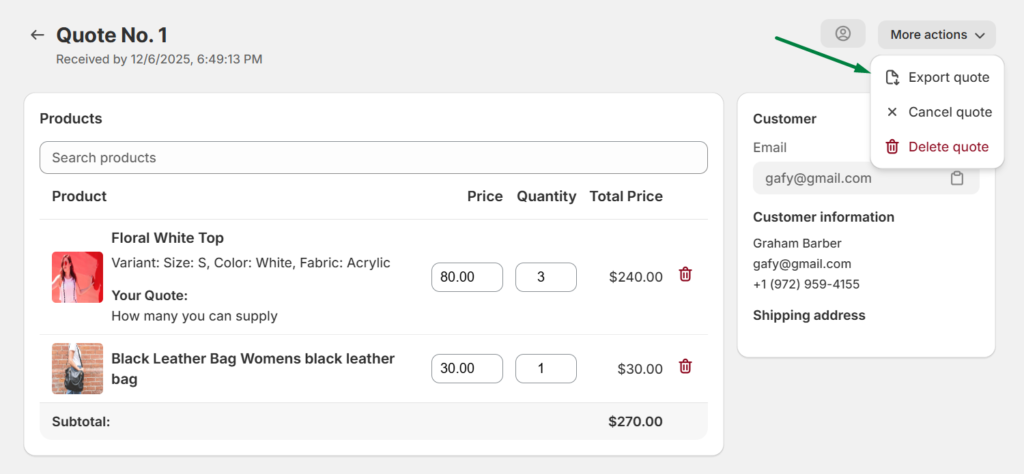The height and width of the screenshot is (474, 1024).
Task: Choose Delete quote menu entry
Action: coord(948,147)
